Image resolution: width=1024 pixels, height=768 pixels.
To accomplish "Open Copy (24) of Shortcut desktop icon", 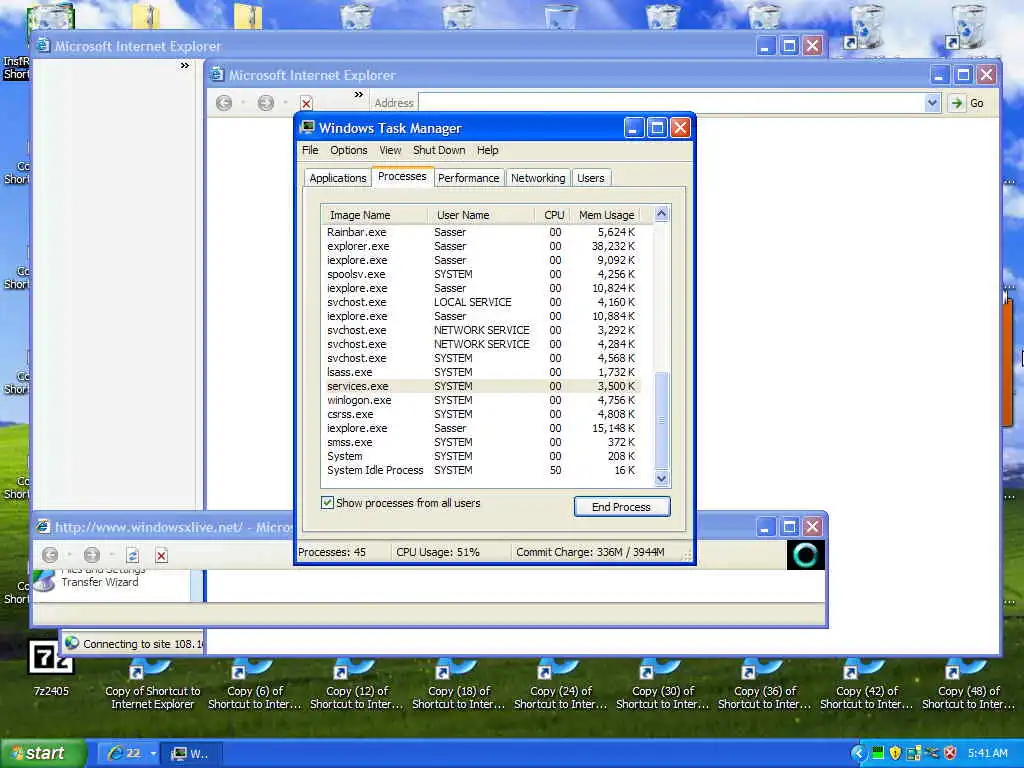I will pos(560,684).
